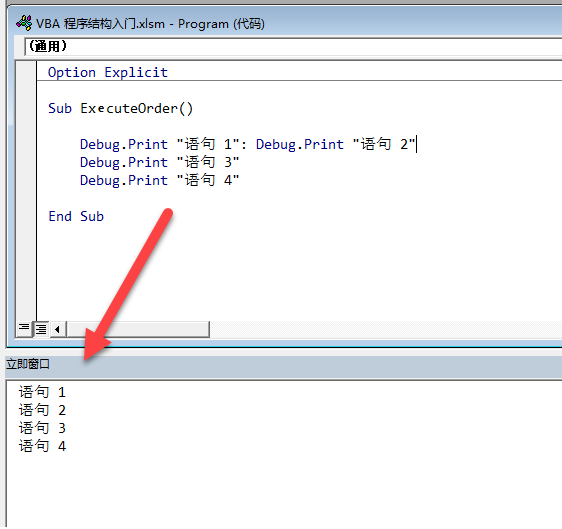Place cursor in Debug.Print "语句 3" line

click(x=159, y=162)
